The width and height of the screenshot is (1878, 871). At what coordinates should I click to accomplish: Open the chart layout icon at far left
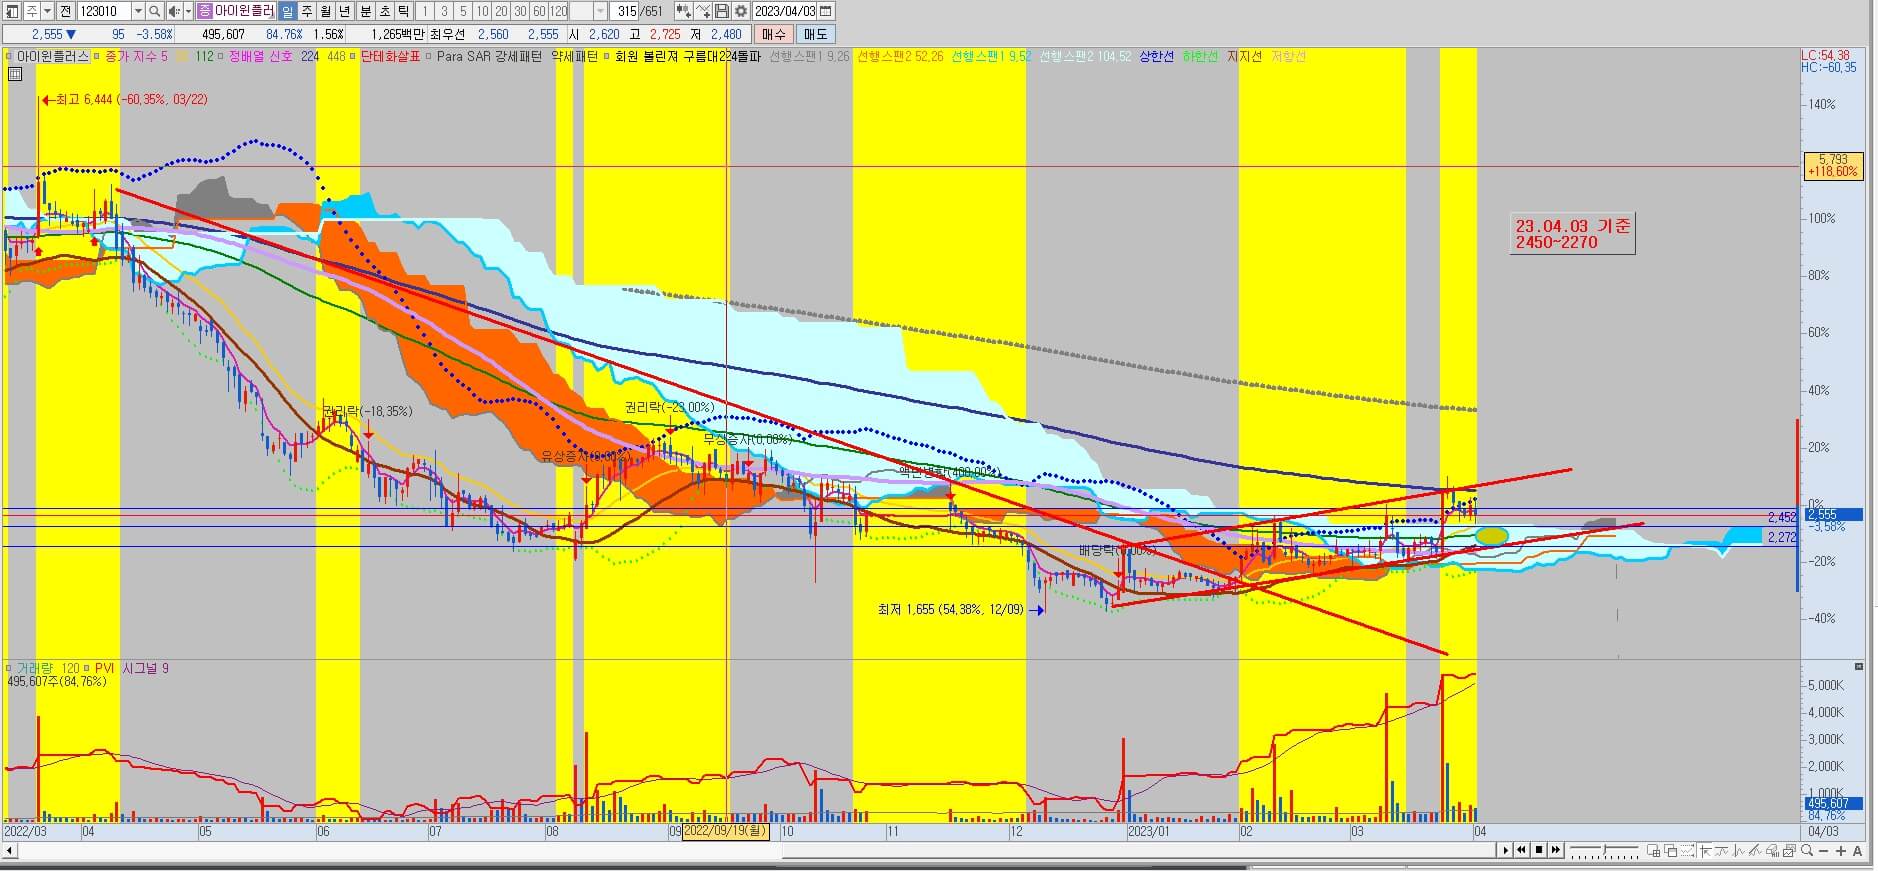coord(11,11)
